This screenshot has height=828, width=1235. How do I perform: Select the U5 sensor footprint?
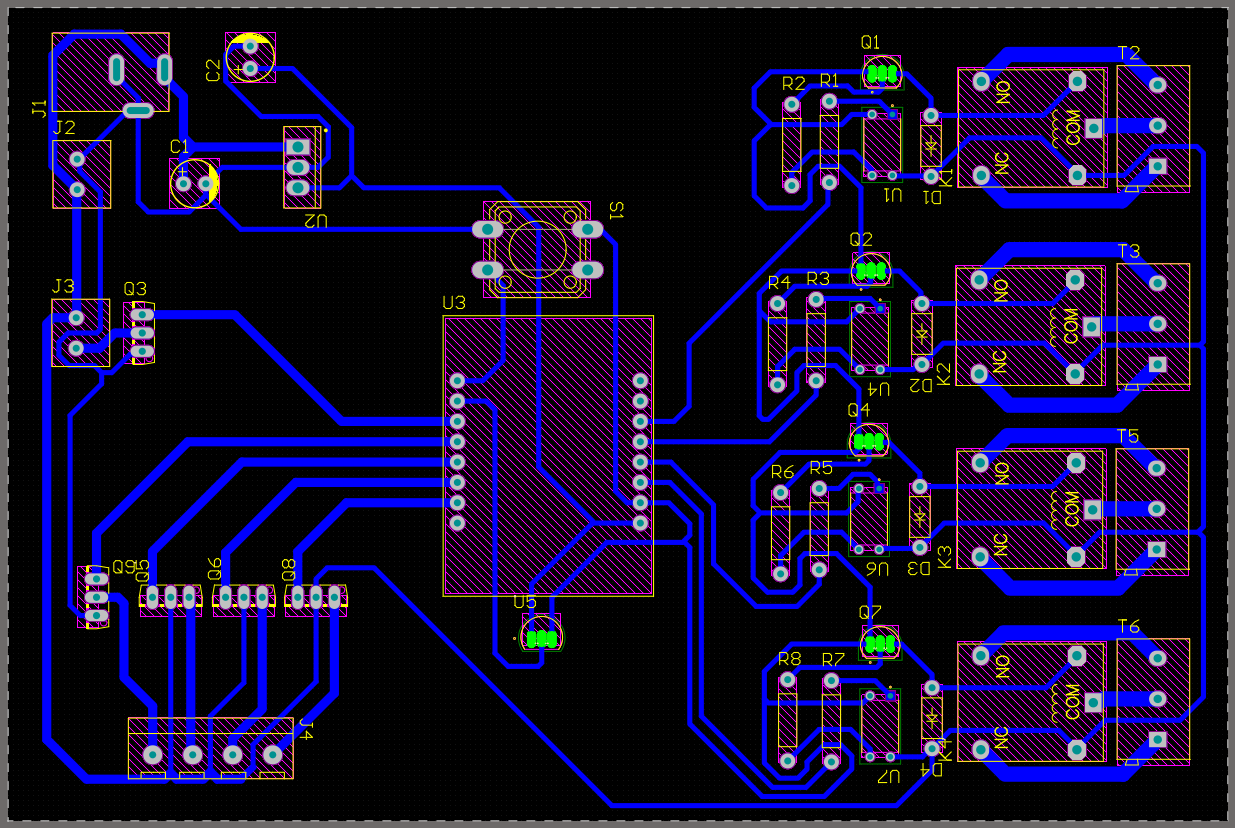click(541, 635)
